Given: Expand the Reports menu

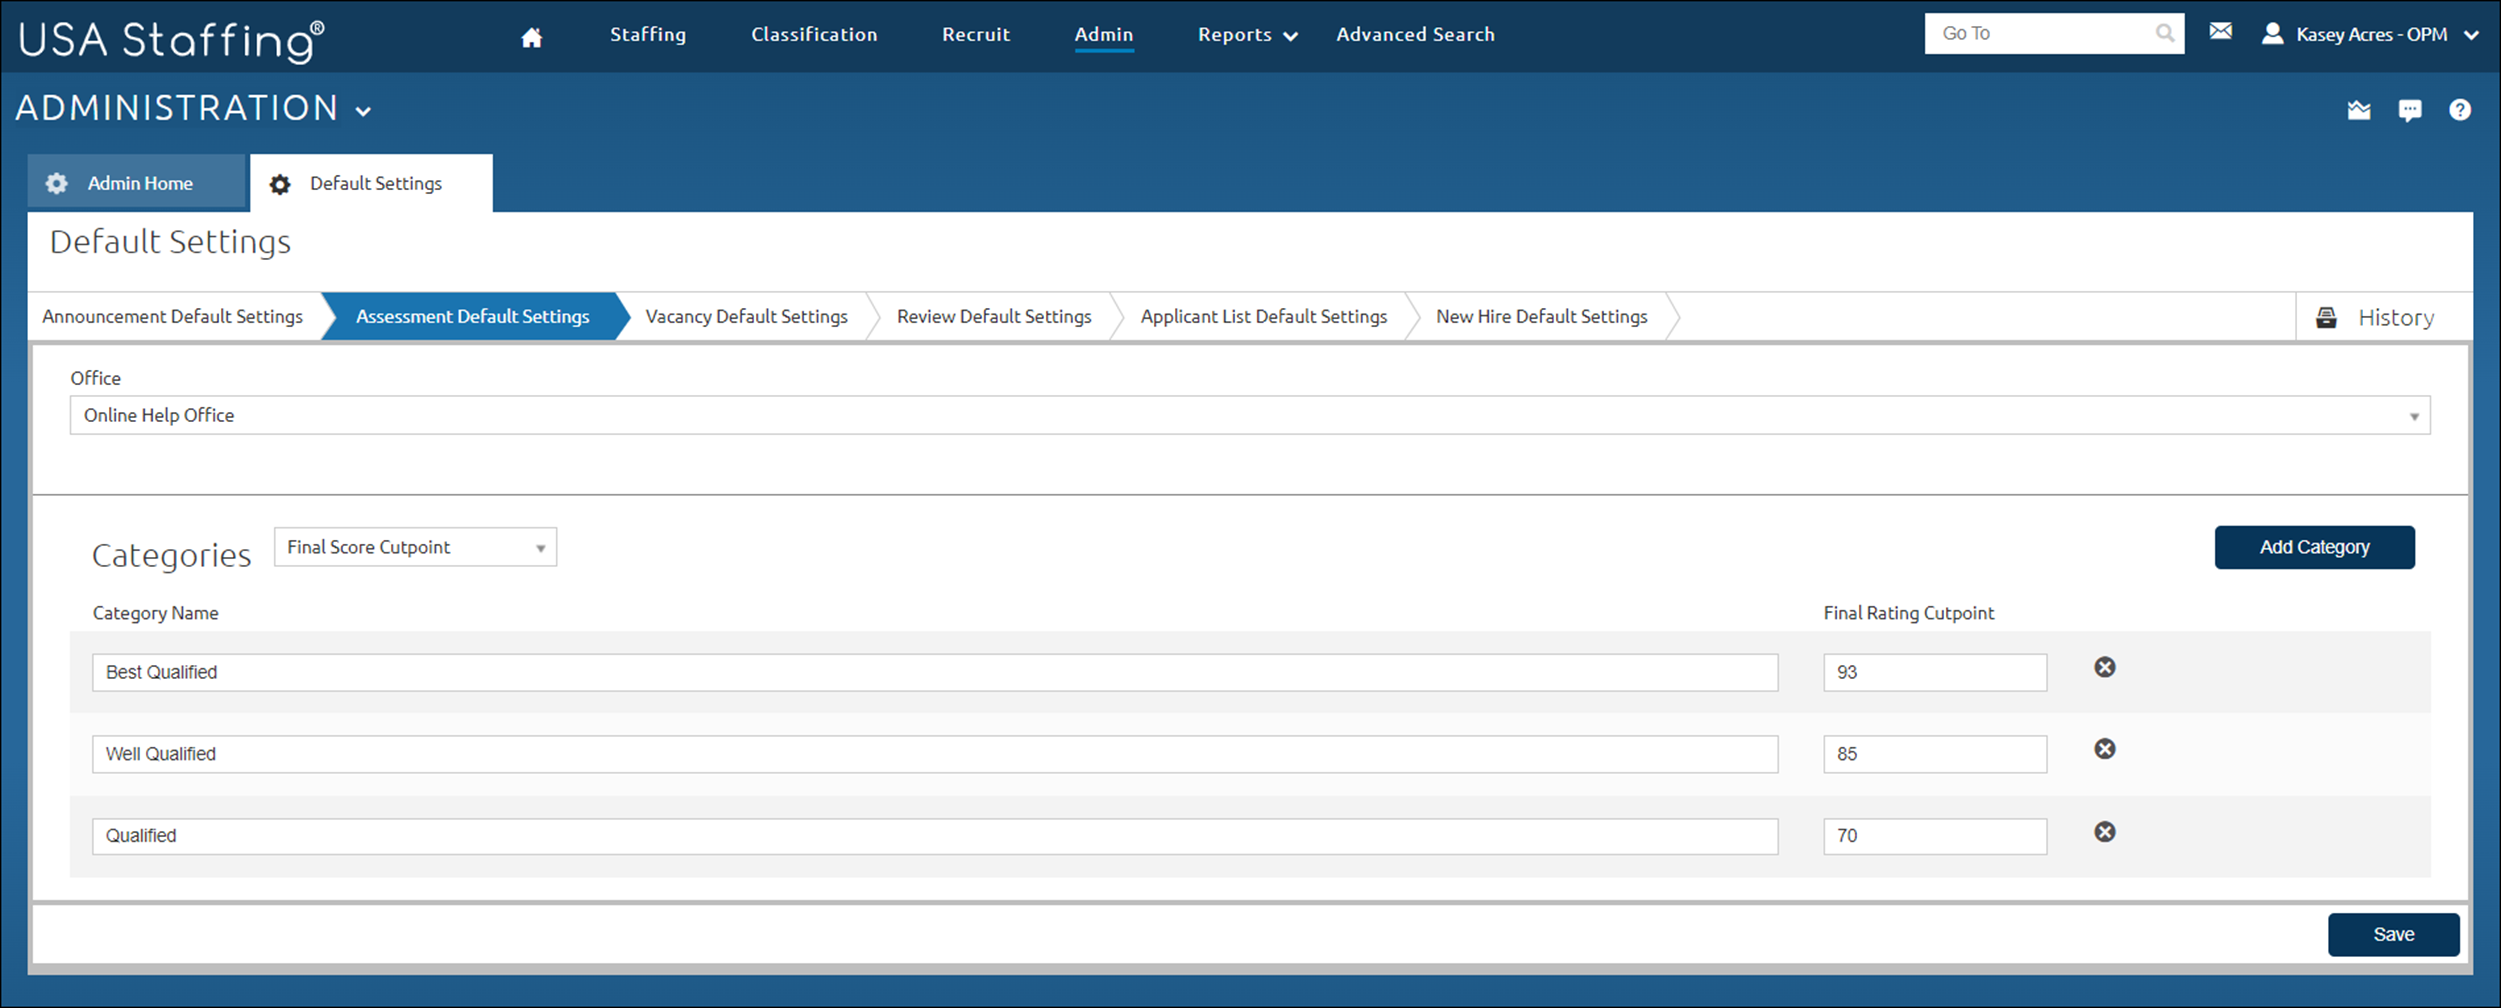Looking at the screenshot, I should pyautogui.click(x=1246, y=35).
